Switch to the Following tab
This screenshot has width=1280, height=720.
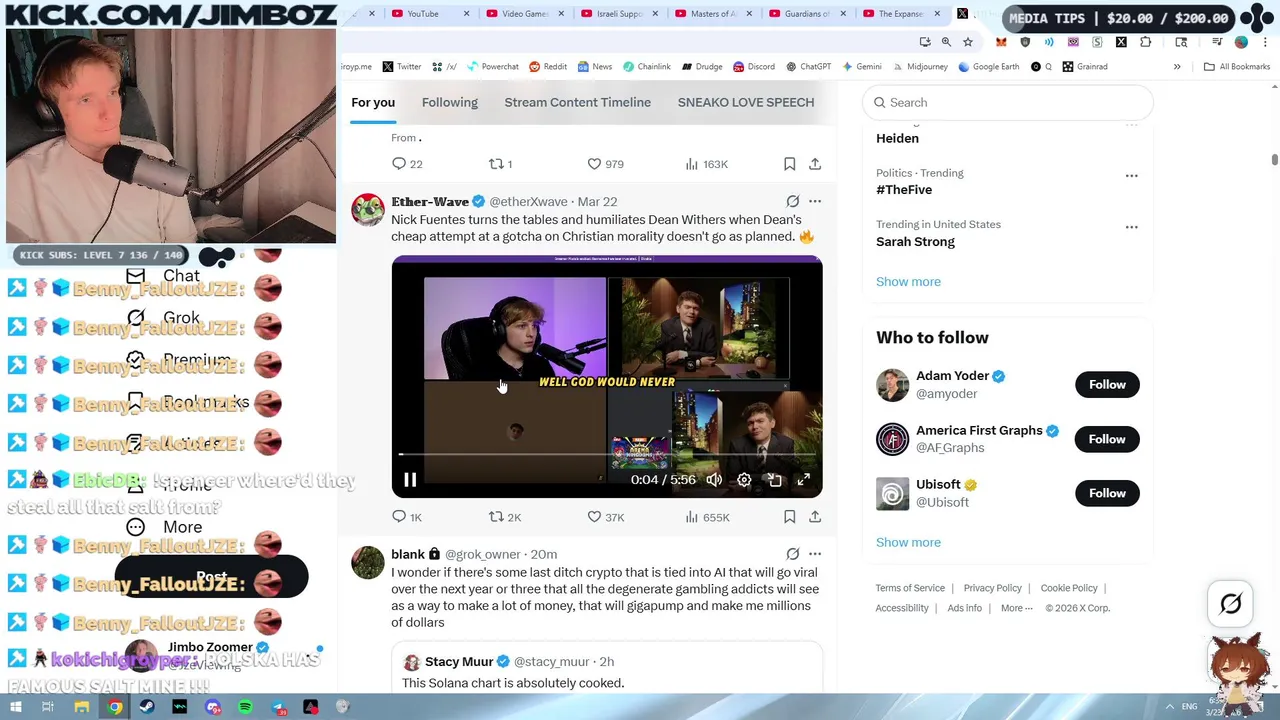tap(450, 102)
